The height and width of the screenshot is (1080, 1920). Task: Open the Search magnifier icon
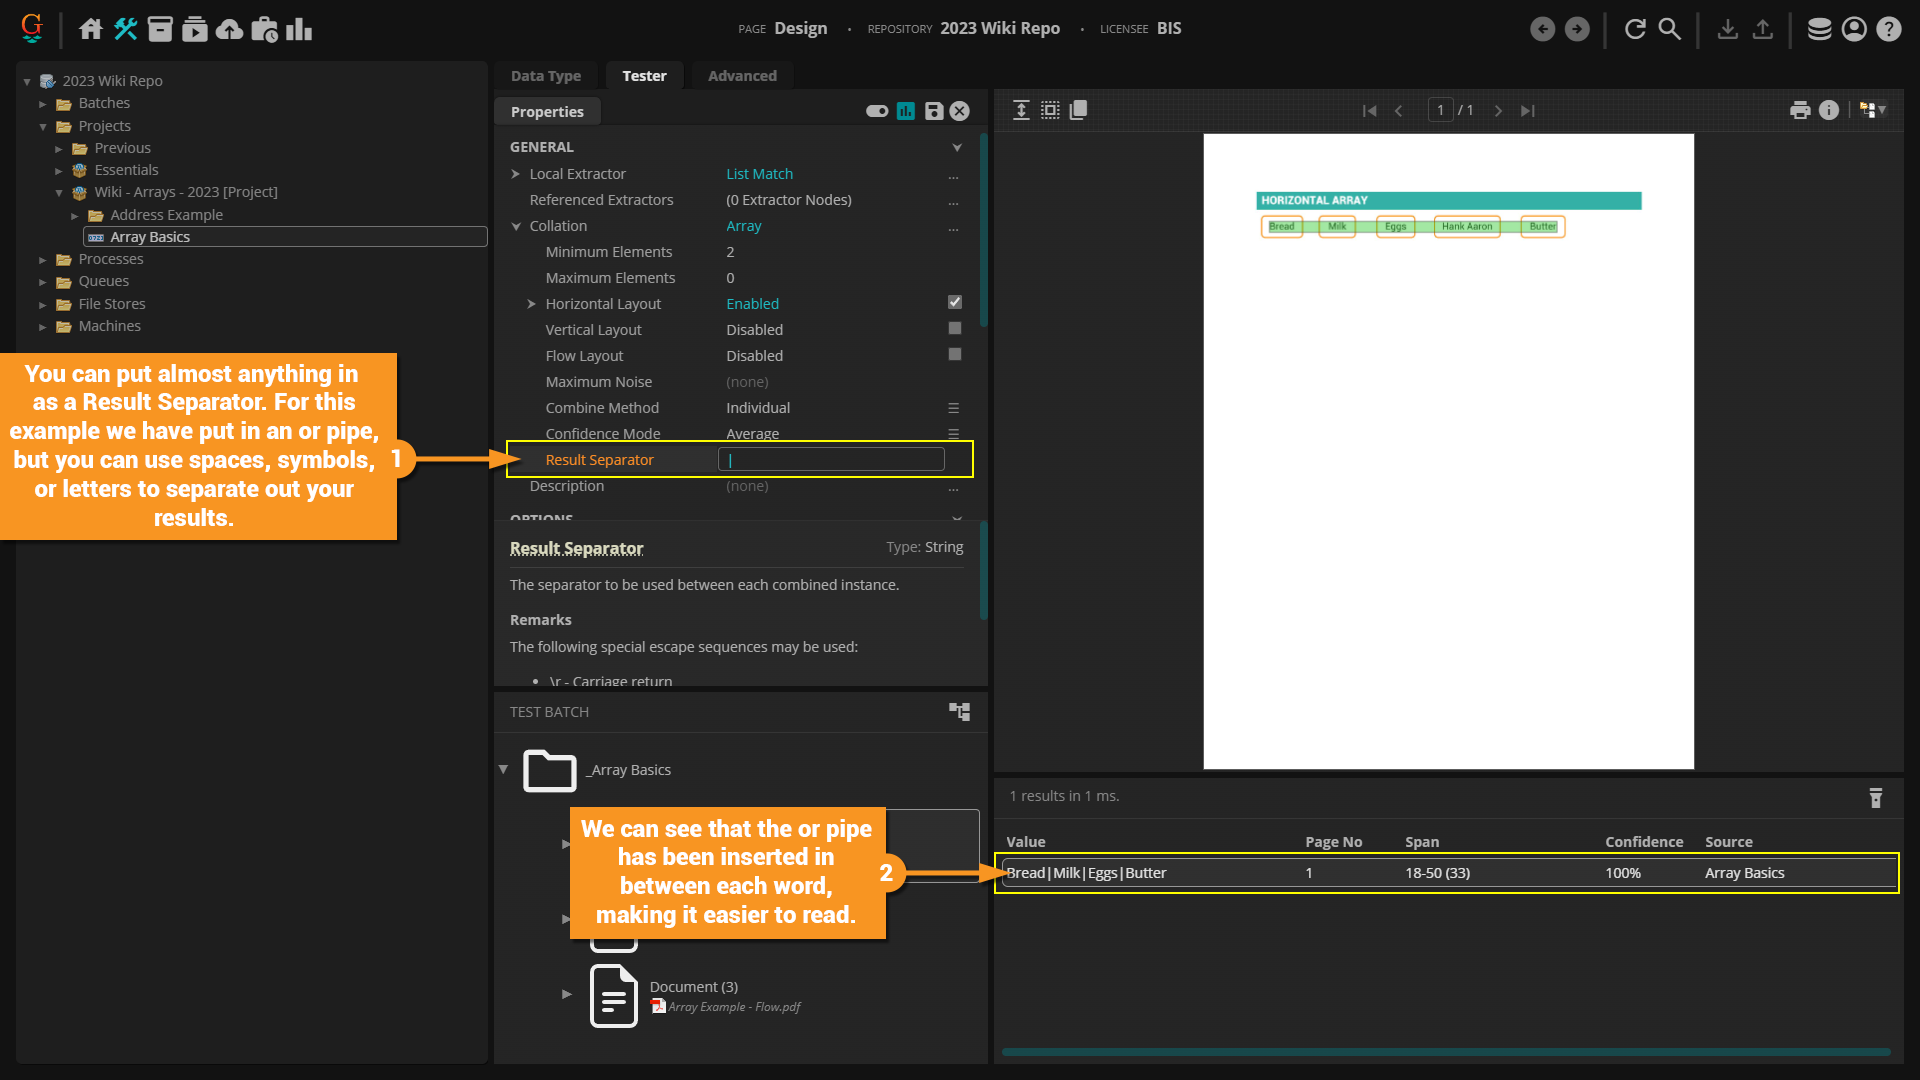coord(1670,29)
